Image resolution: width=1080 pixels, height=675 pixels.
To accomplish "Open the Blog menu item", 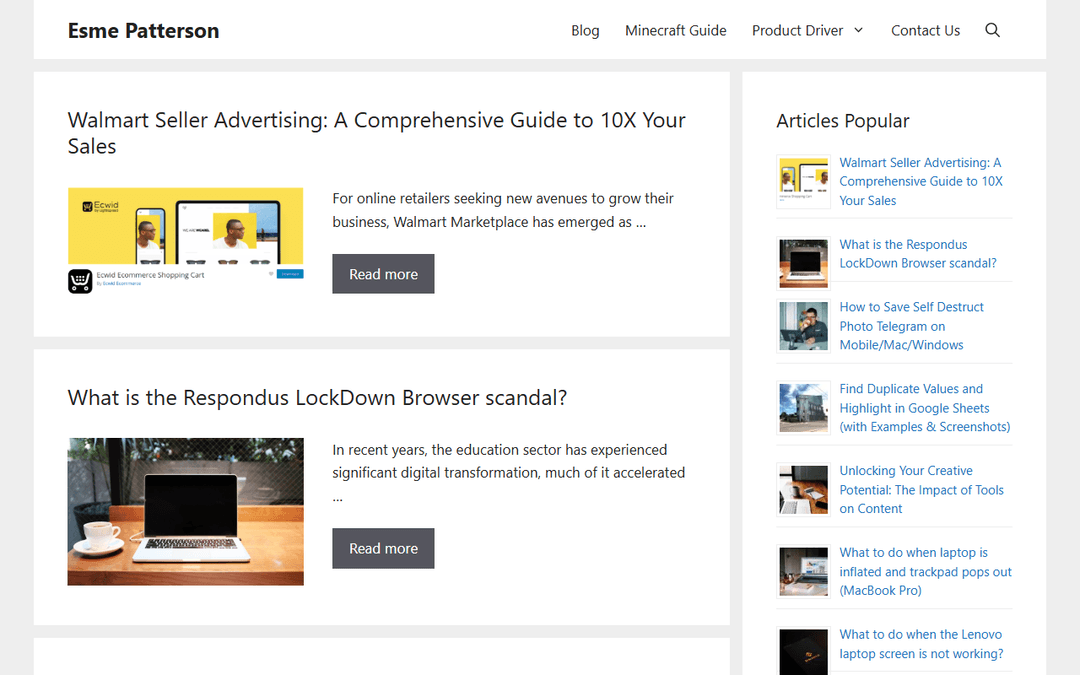I will (x=585, y=30).
